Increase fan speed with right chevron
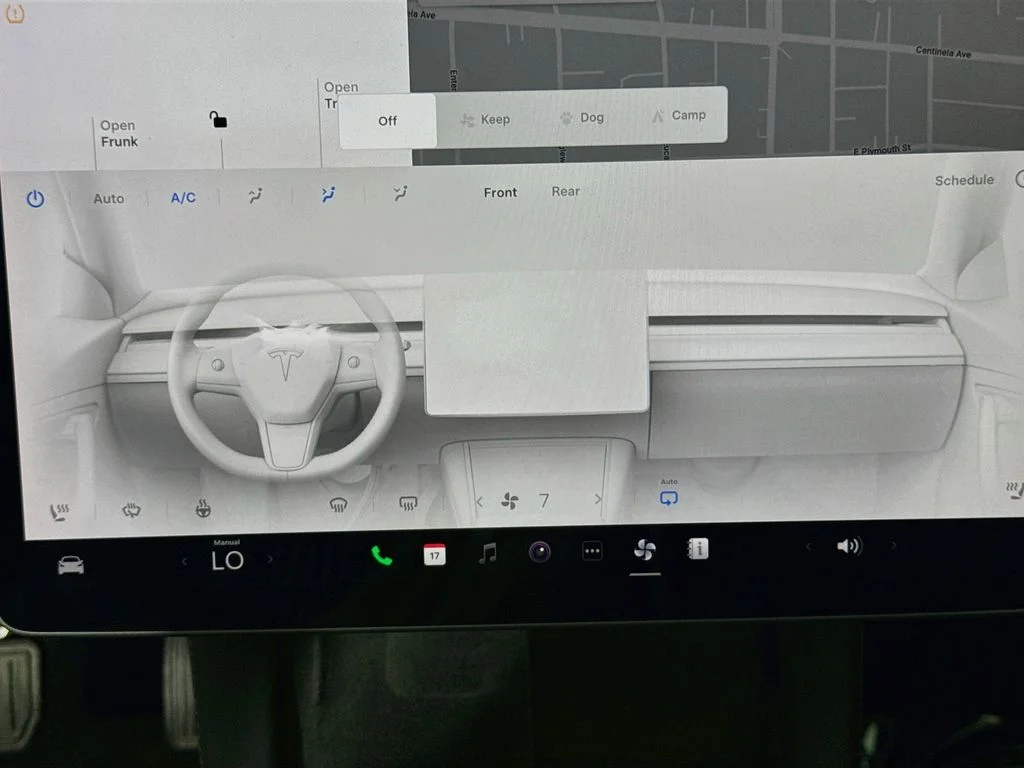 point(598,499)
